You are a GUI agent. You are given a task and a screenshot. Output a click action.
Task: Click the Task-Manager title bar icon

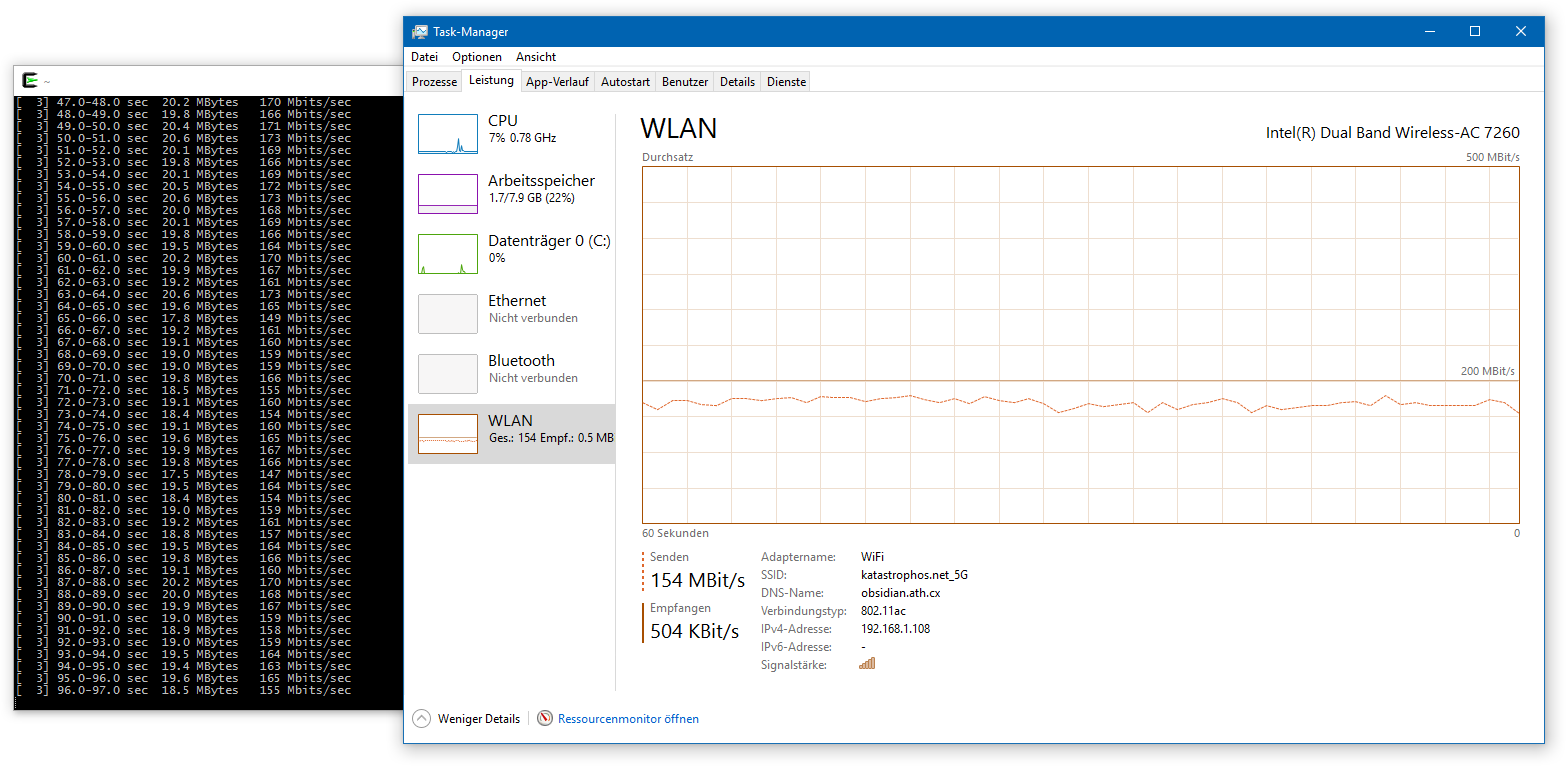point(420,31)
